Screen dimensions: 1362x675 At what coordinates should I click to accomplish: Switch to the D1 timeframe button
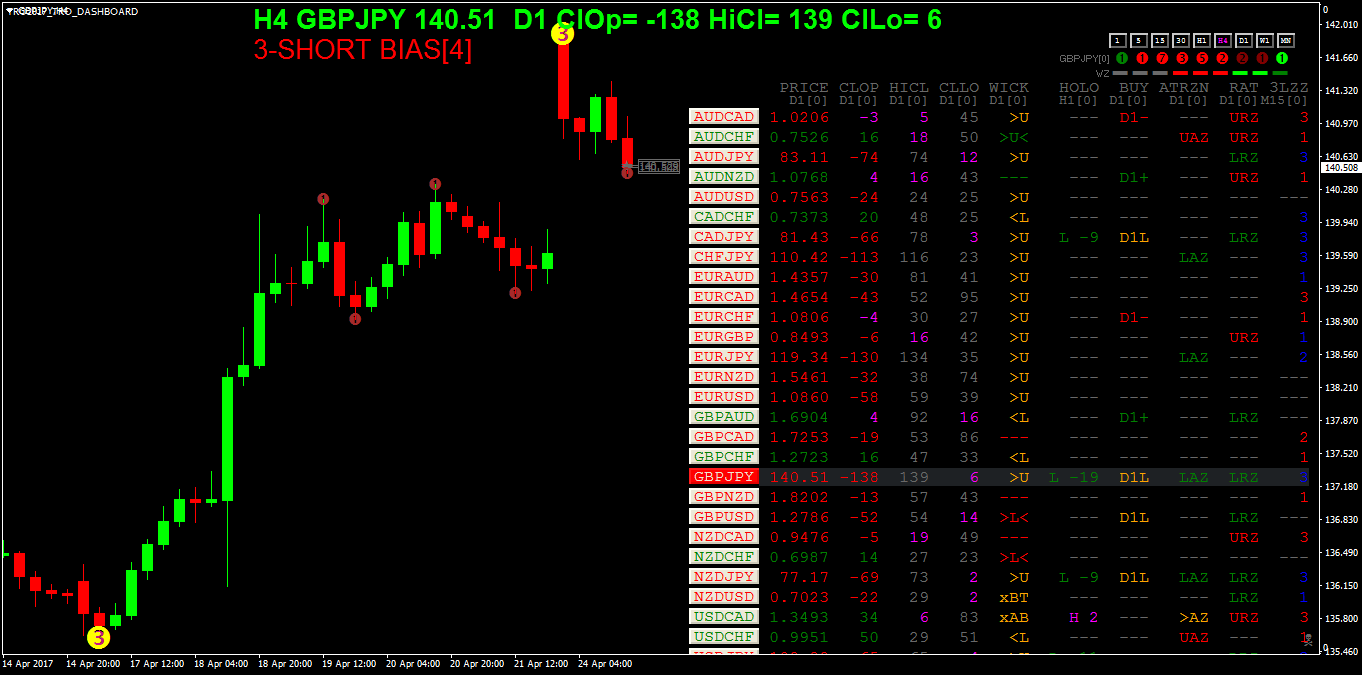coord(1243,40)
